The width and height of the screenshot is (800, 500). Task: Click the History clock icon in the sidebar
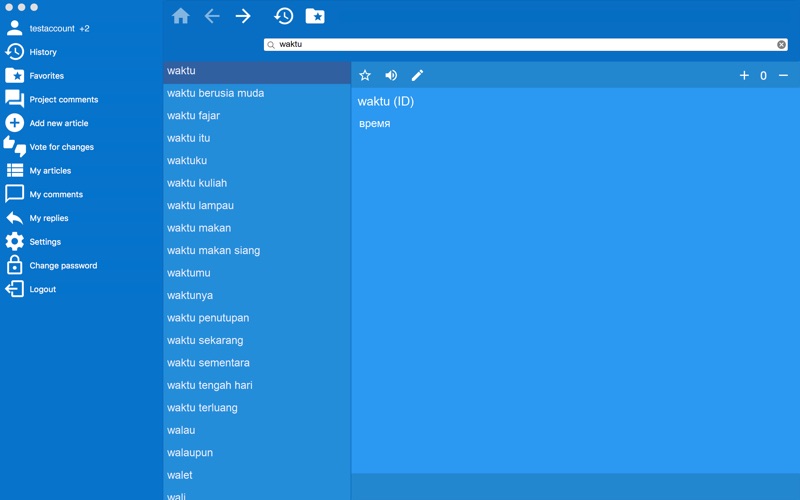[x=14, y=52]
